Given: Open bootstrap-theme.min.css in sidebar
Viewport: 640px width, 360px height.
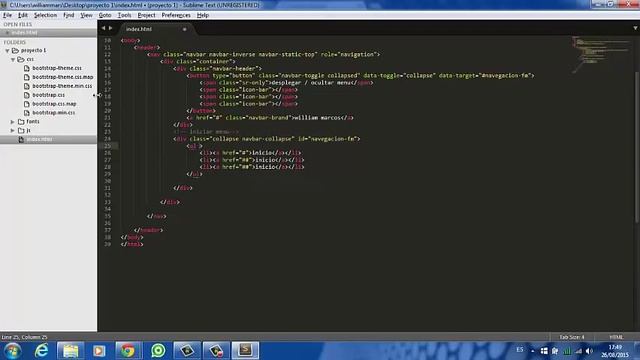Looking at the screenshot, I should coord(62,86).
